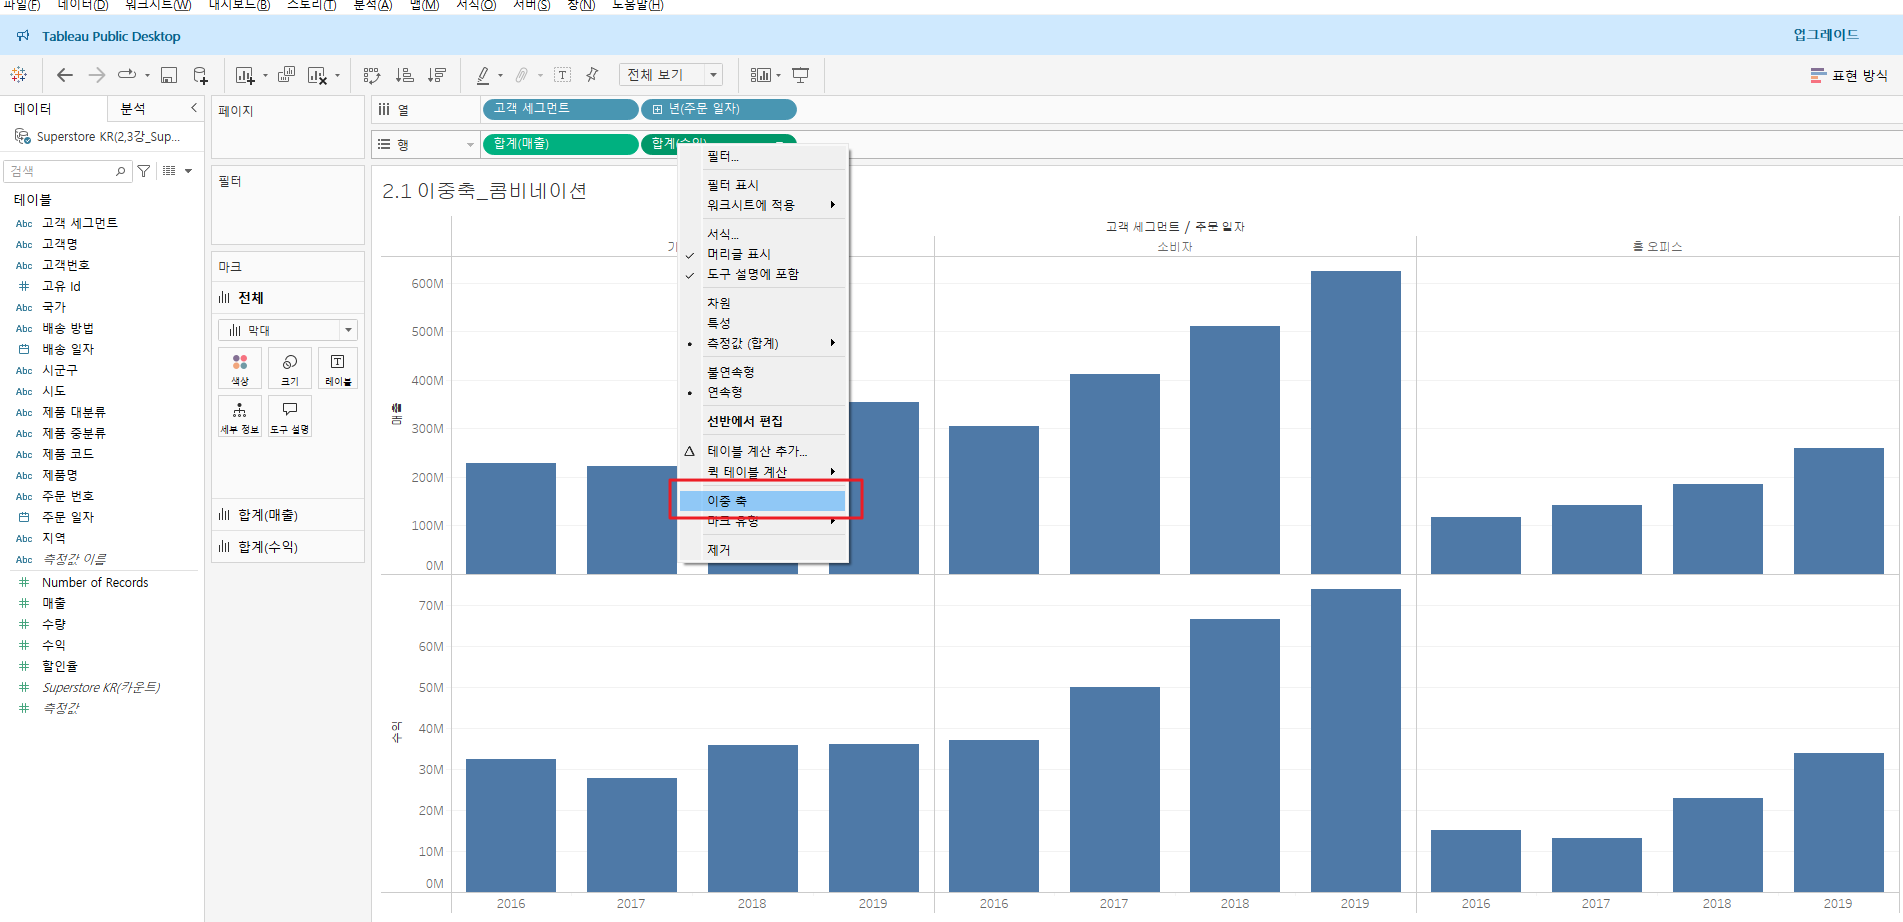Click the save workbook icon
This screenshot has width=1903, height=922.
point(169,75)
